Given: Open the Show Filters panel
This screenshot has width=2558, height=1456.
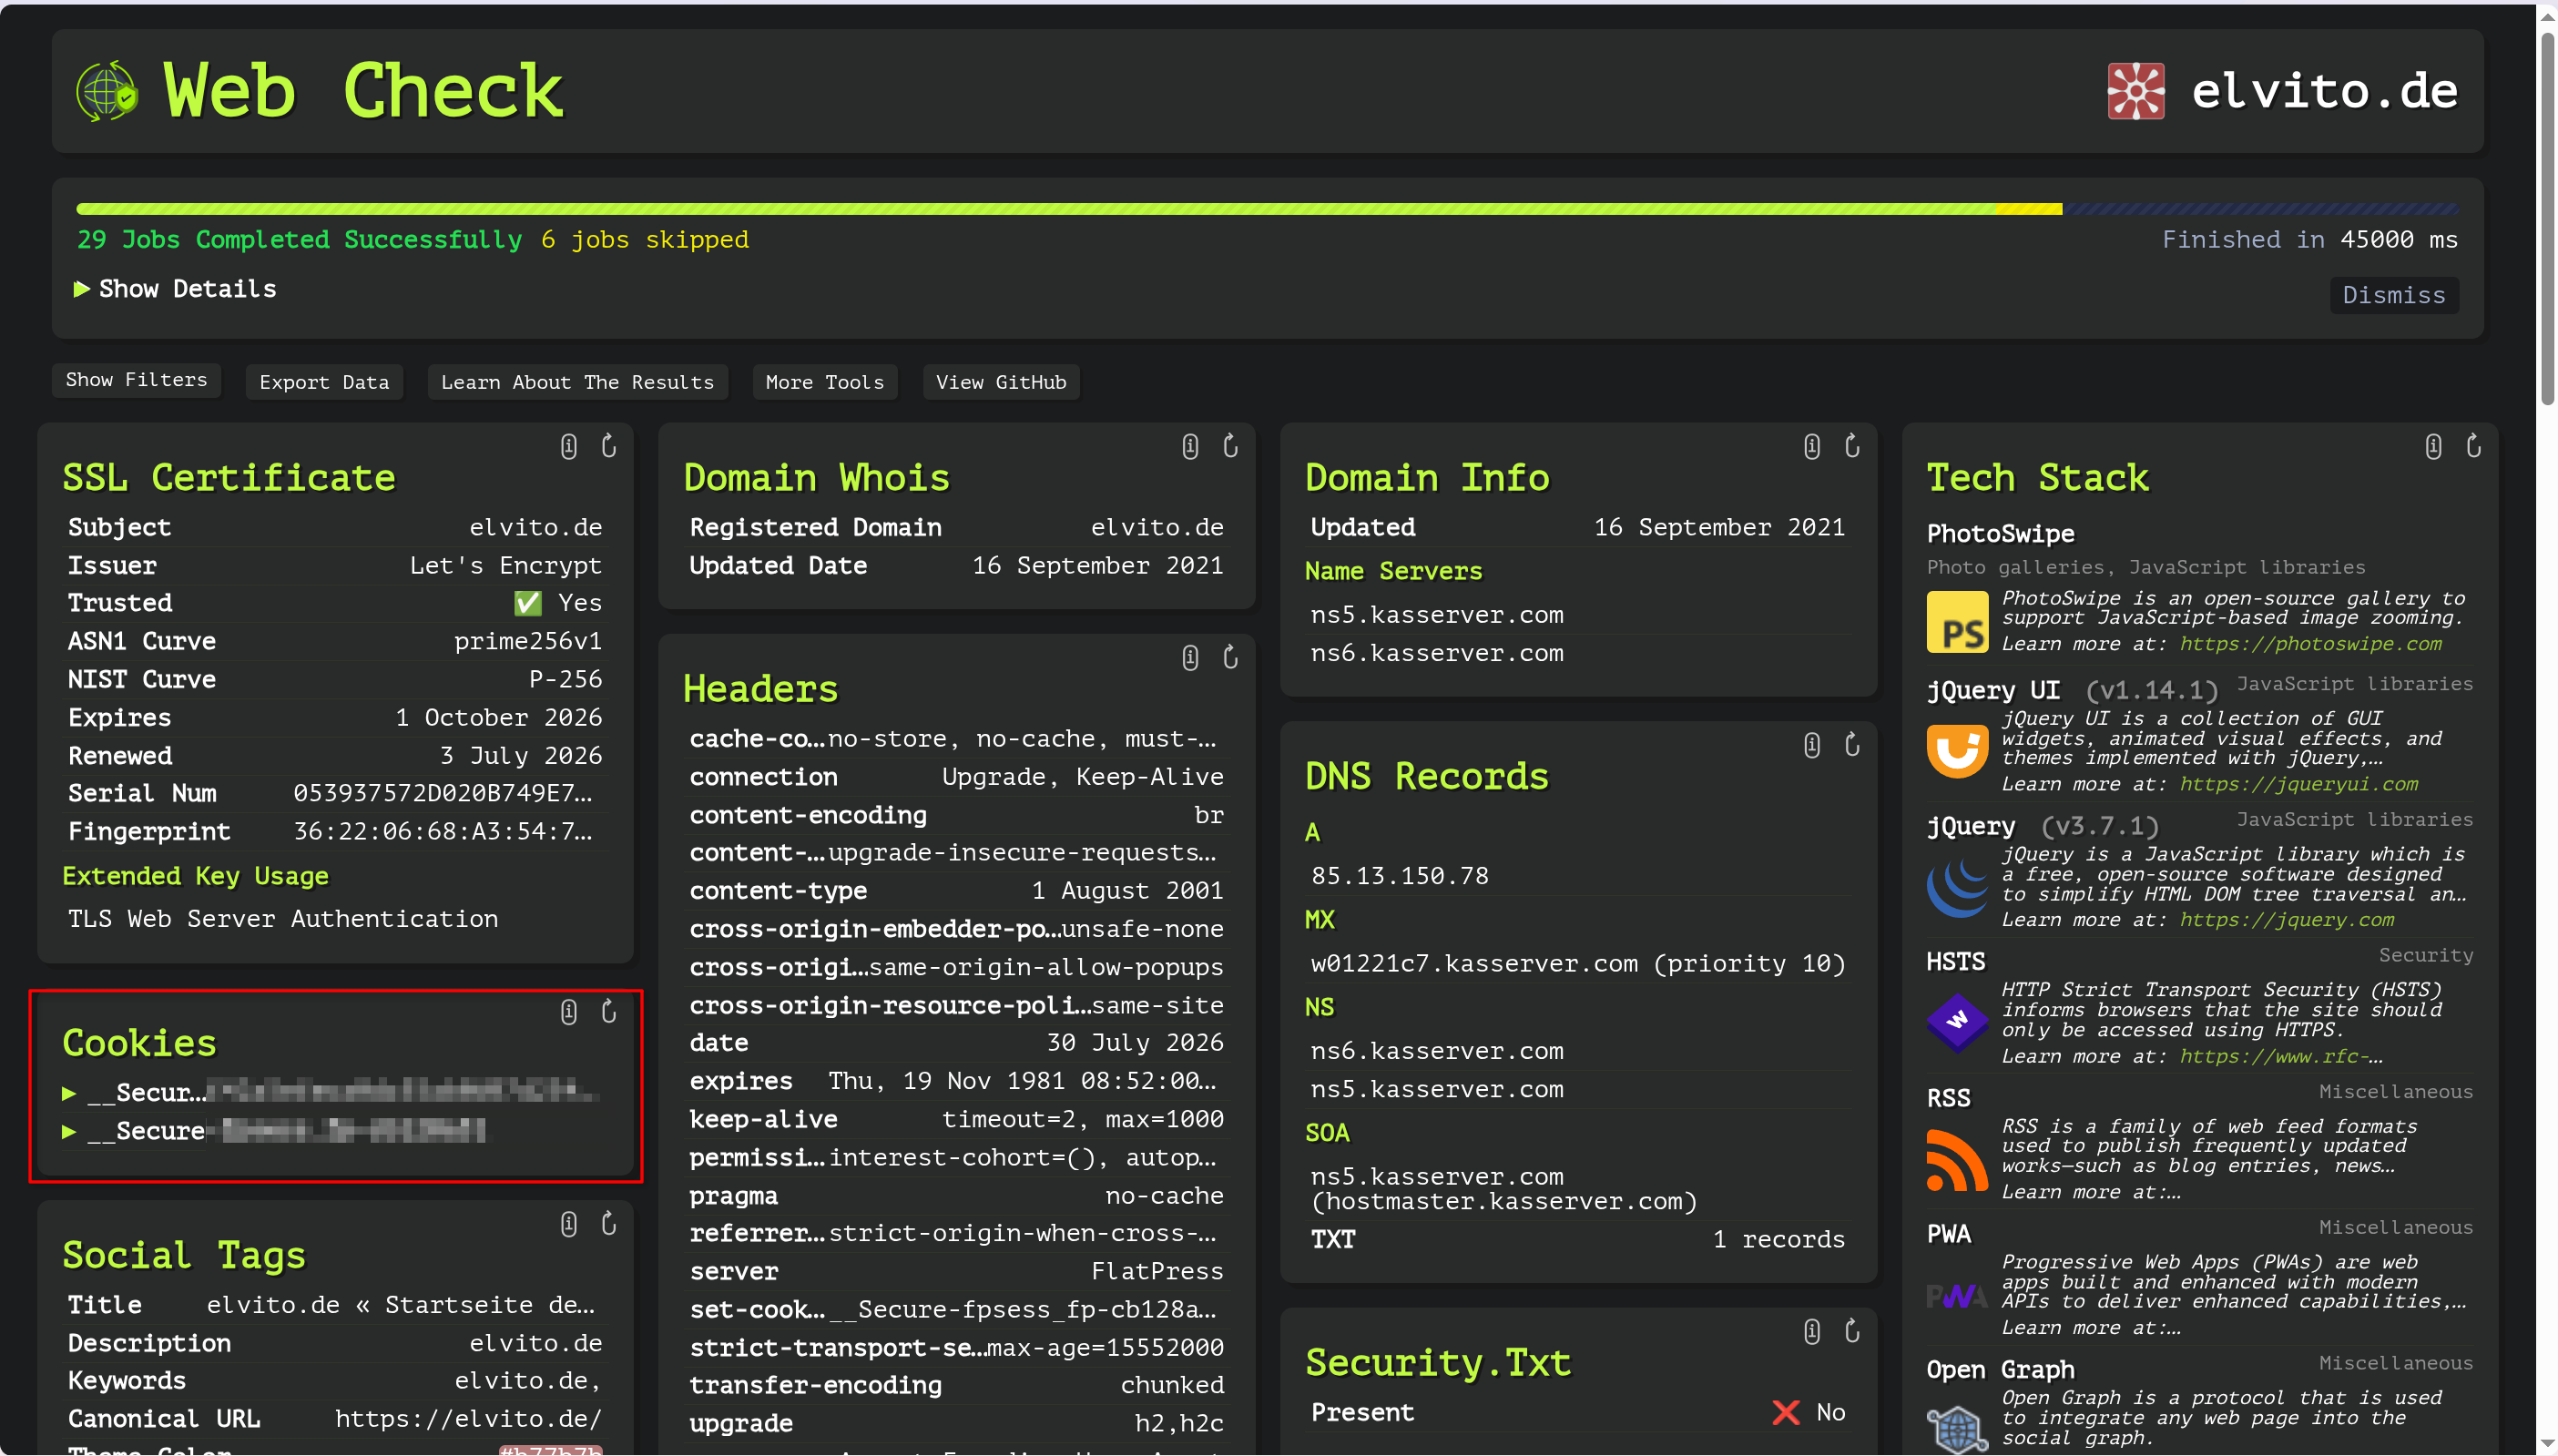Looking at the screenshot, I should pyautogui.click(x=136, y=380).
